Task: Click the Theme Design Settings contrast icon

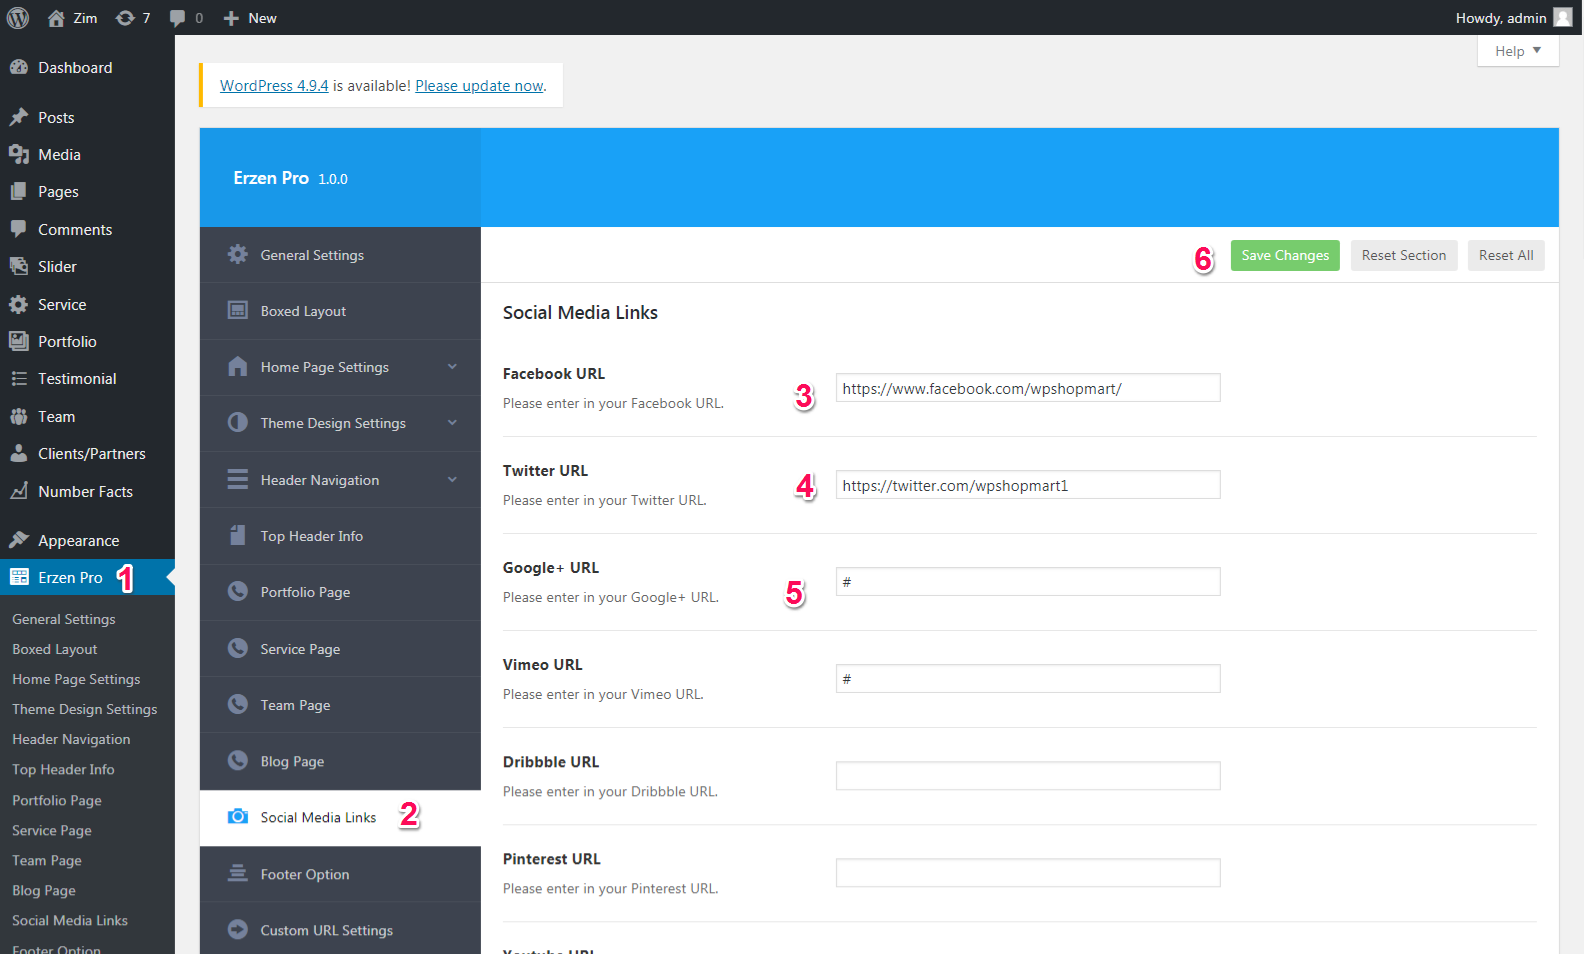Action: [x=237, y=422]
